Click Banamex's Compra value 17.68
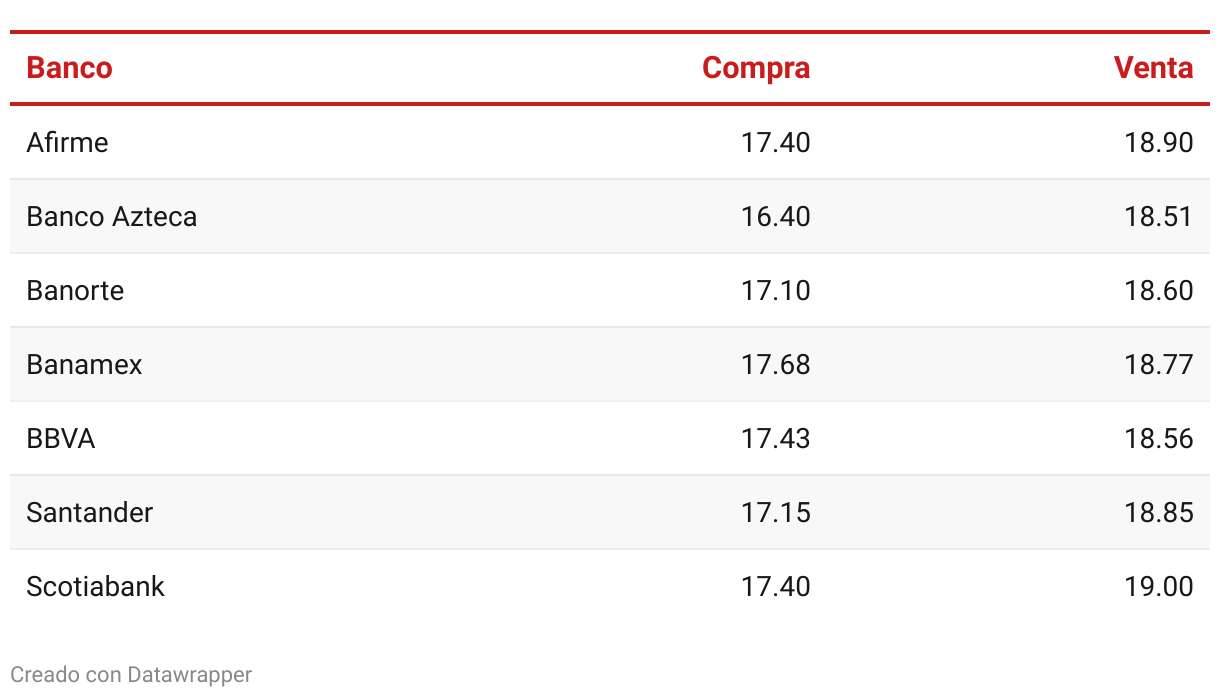1220x698 pixels. tap(775, 364)
